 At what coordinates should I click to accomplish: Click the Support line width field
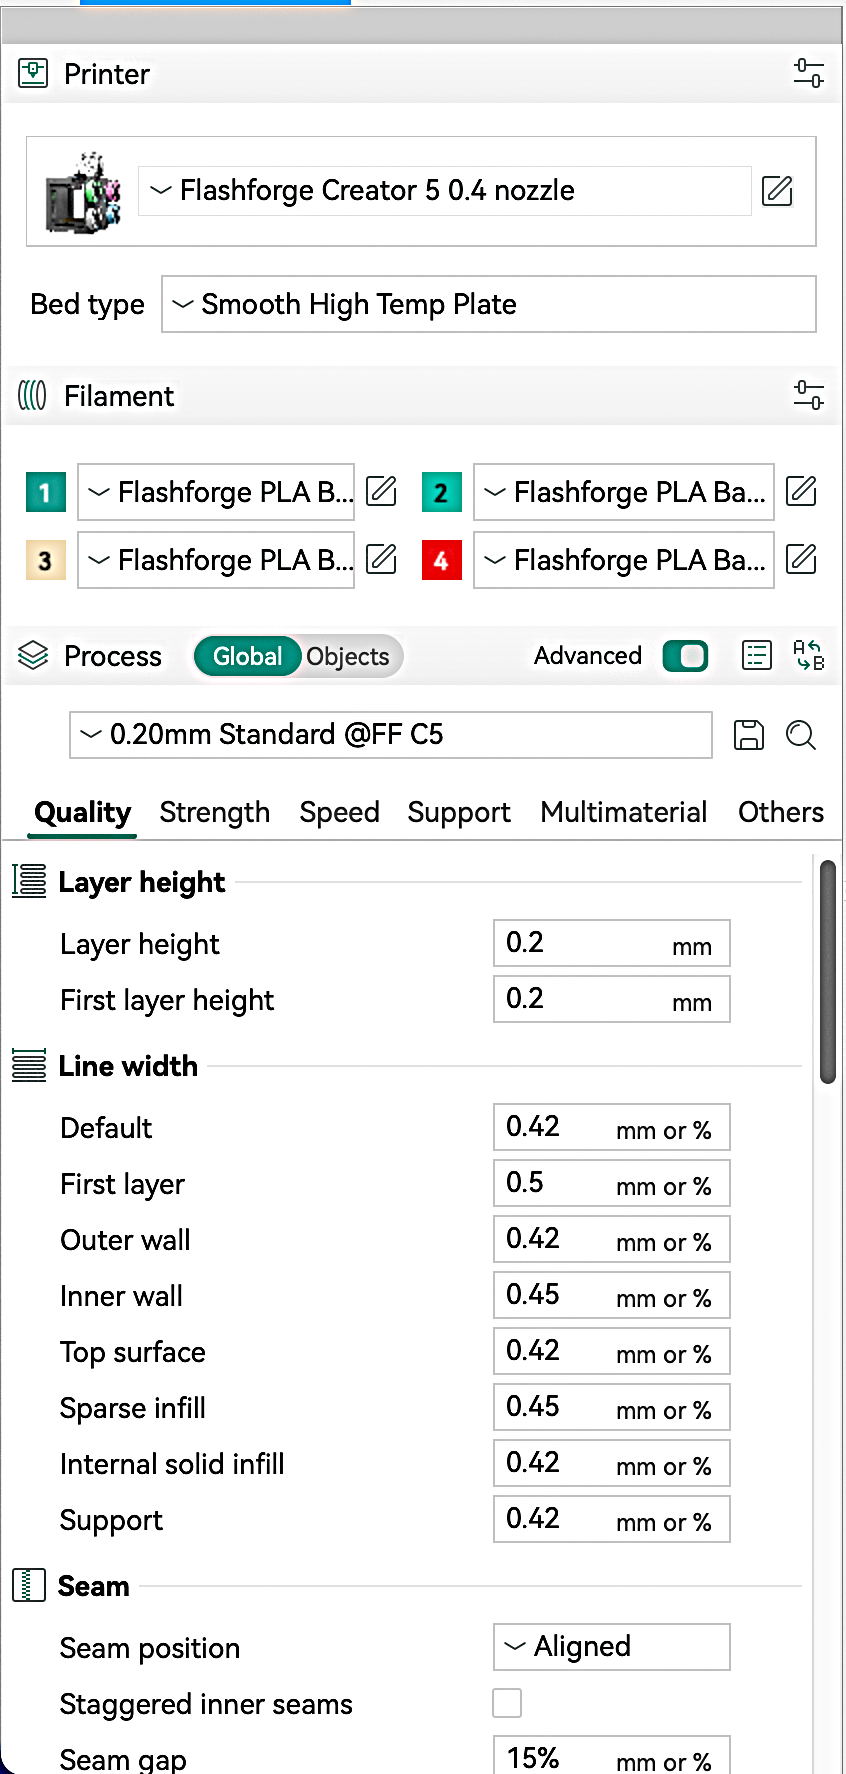tap(612, 1519)
